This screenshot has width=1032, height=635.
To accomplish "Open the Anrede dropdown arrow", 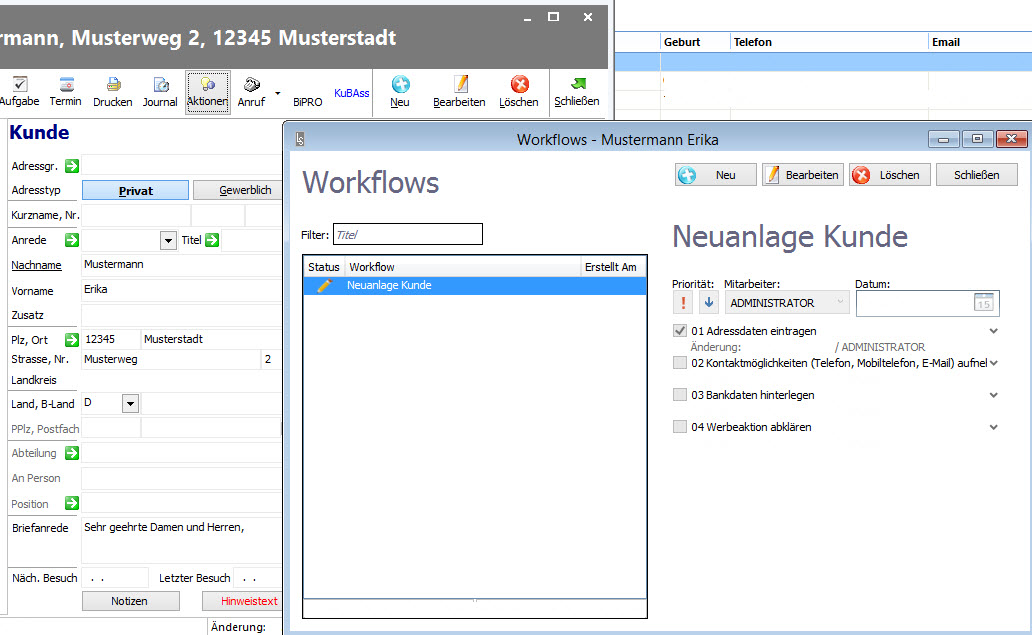I will [x=168, y=241].
